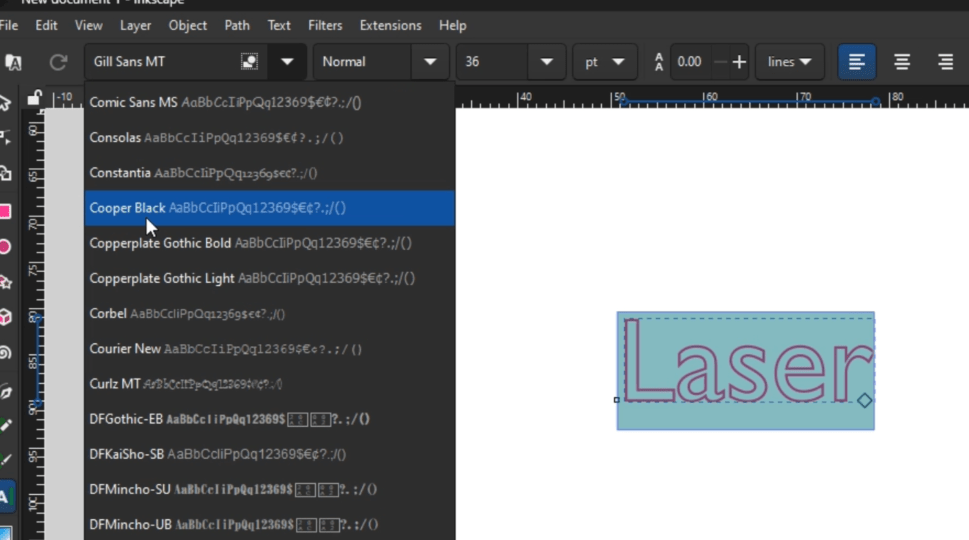Click the font collections icon in font box
The width and height of the screenshot is (969, 540).
[x=249, y=62]
